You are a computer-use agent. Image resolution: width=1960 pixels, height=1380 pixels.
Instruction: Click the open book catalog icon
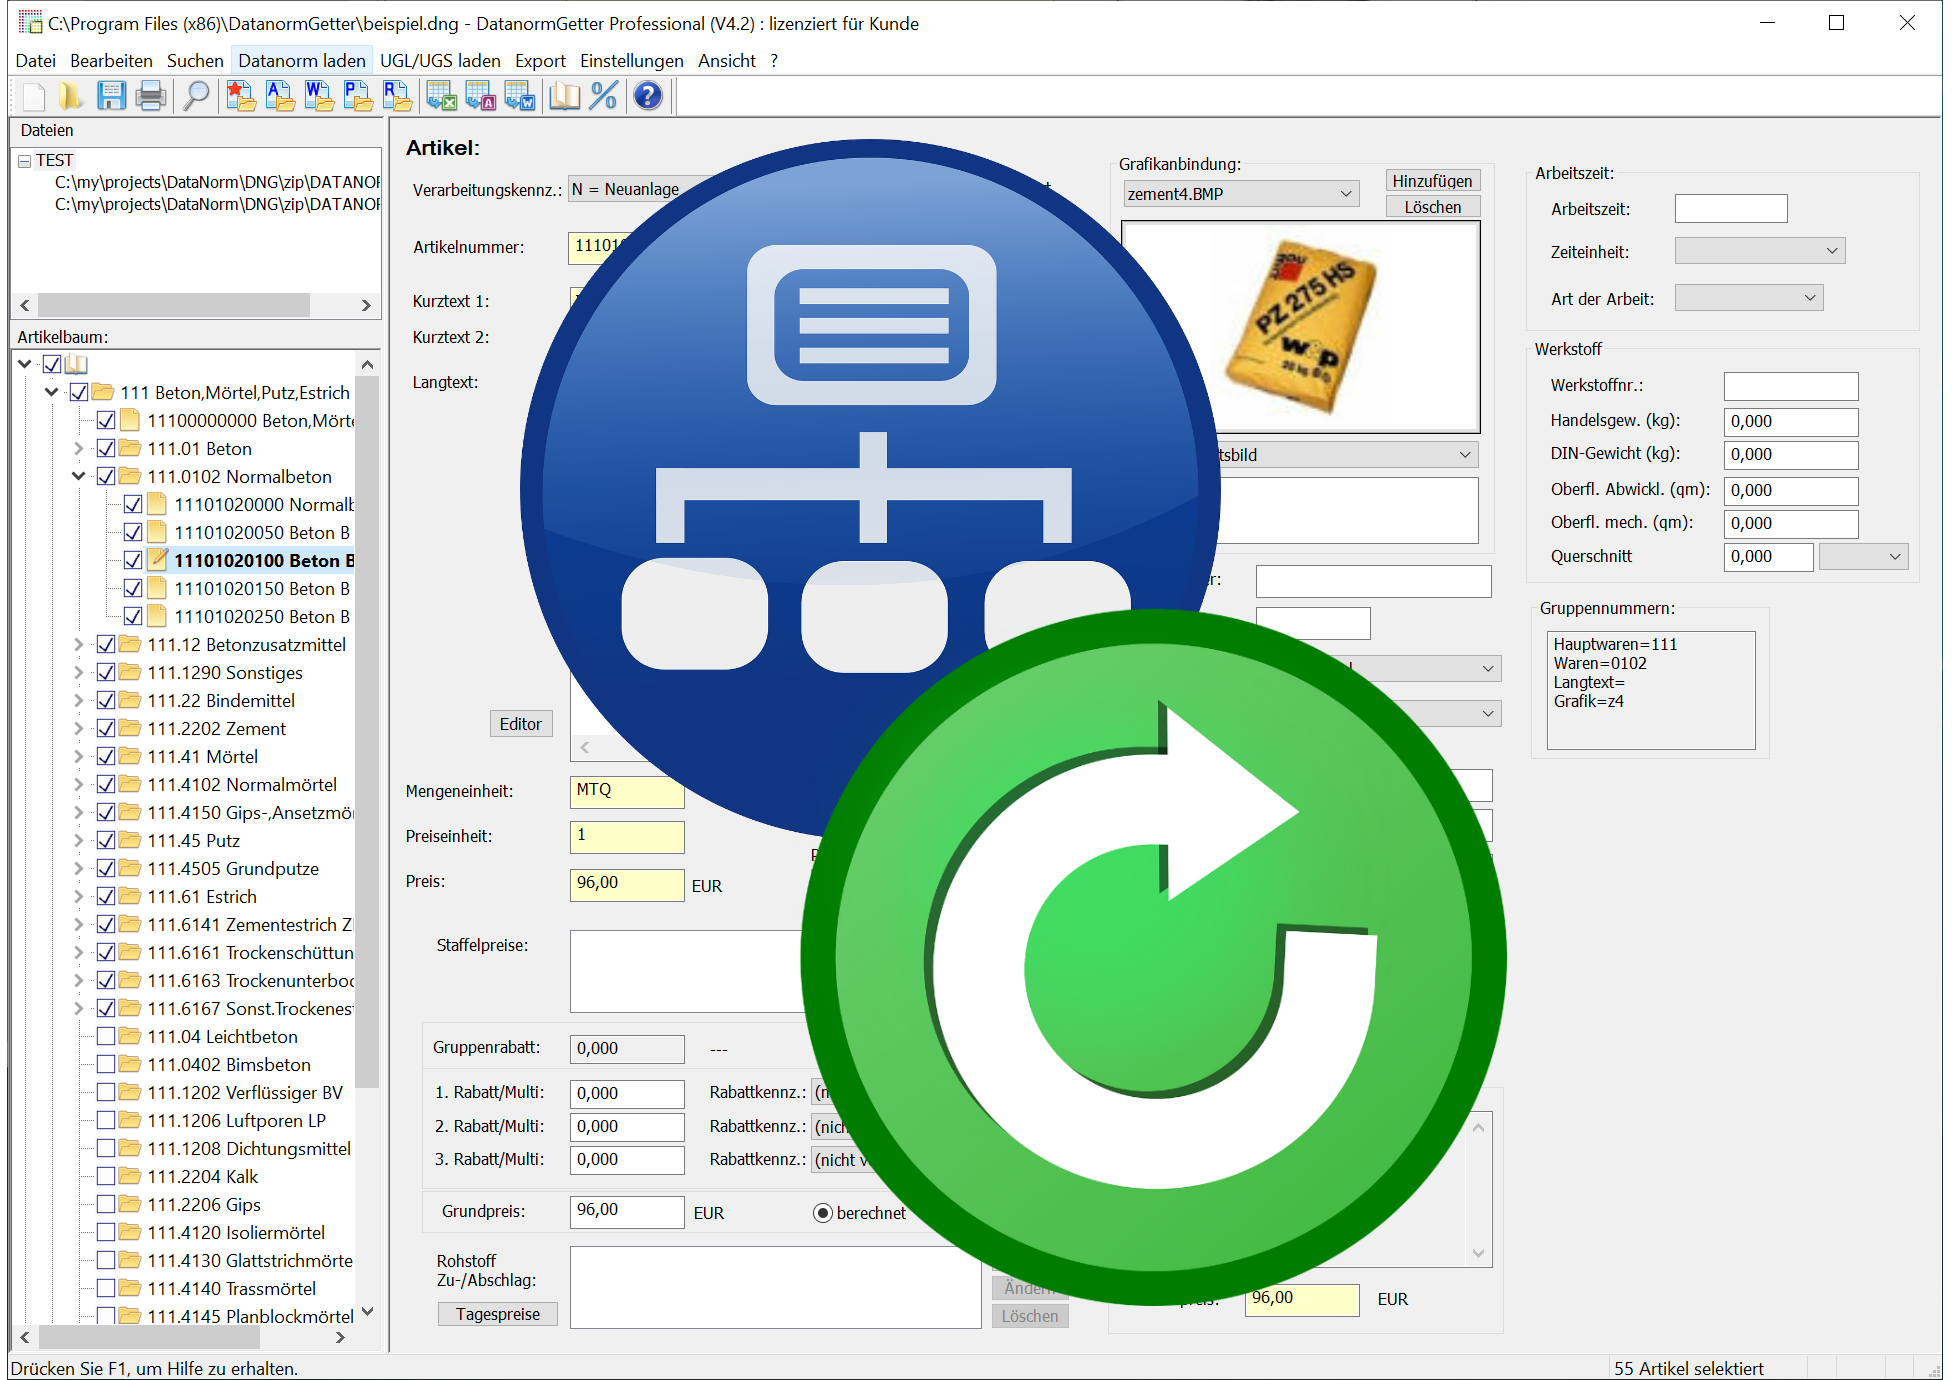(564, 96)
